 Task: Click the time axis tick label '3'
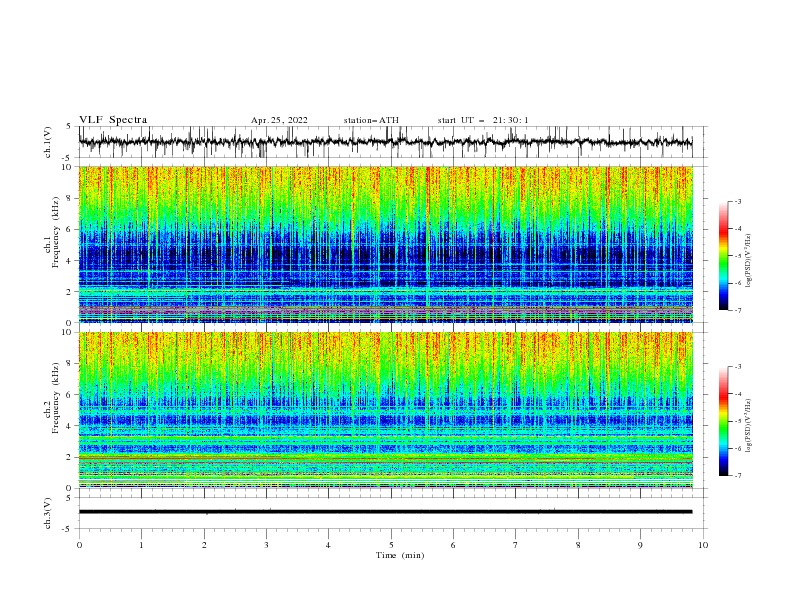(266, 545)
